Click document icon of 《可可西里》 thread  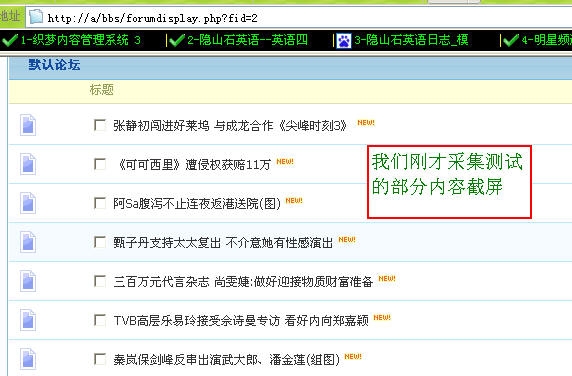pos(28,164)
